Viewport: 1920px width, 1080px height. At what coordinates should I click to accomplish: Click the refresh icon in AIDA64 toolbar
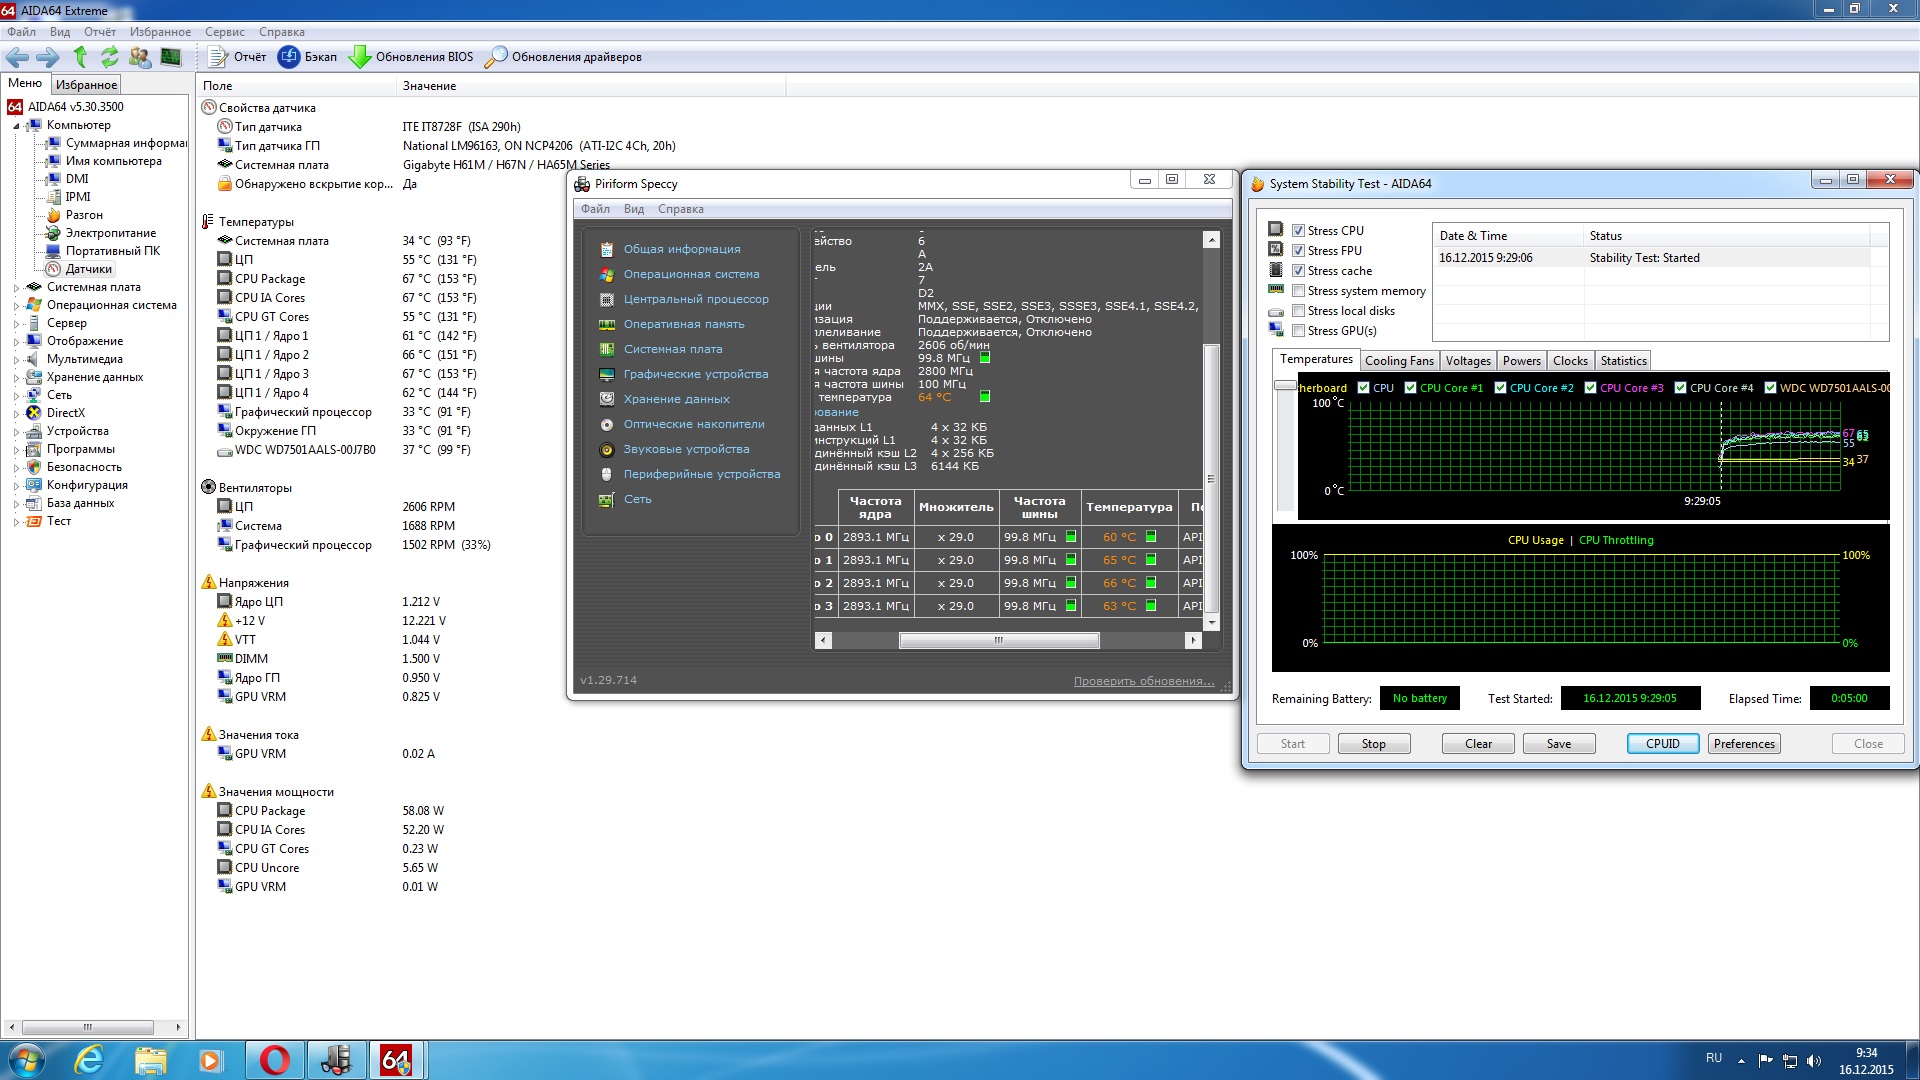(x=110, y=57)
